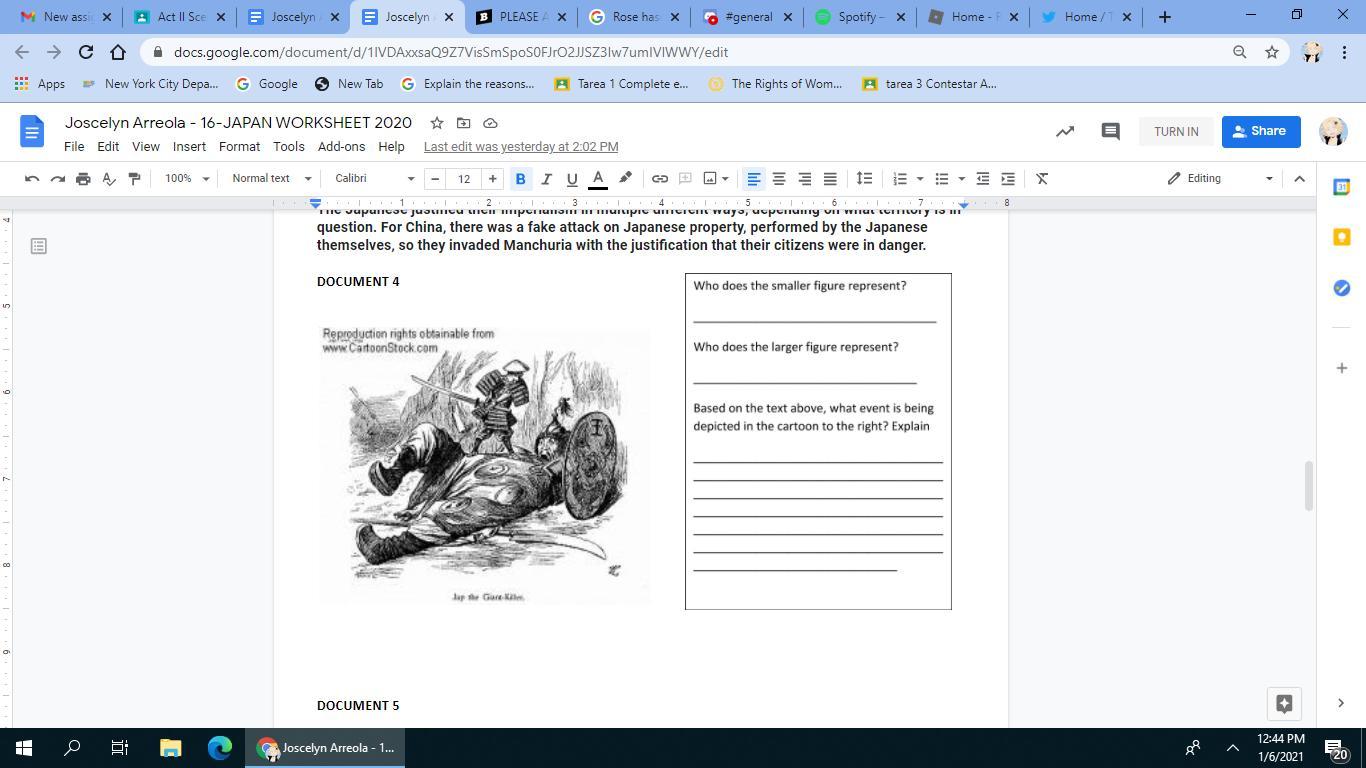Hide the menus with up chevron
The height and width of the screenshot is (768, 1366).
tap(1299, 178)
